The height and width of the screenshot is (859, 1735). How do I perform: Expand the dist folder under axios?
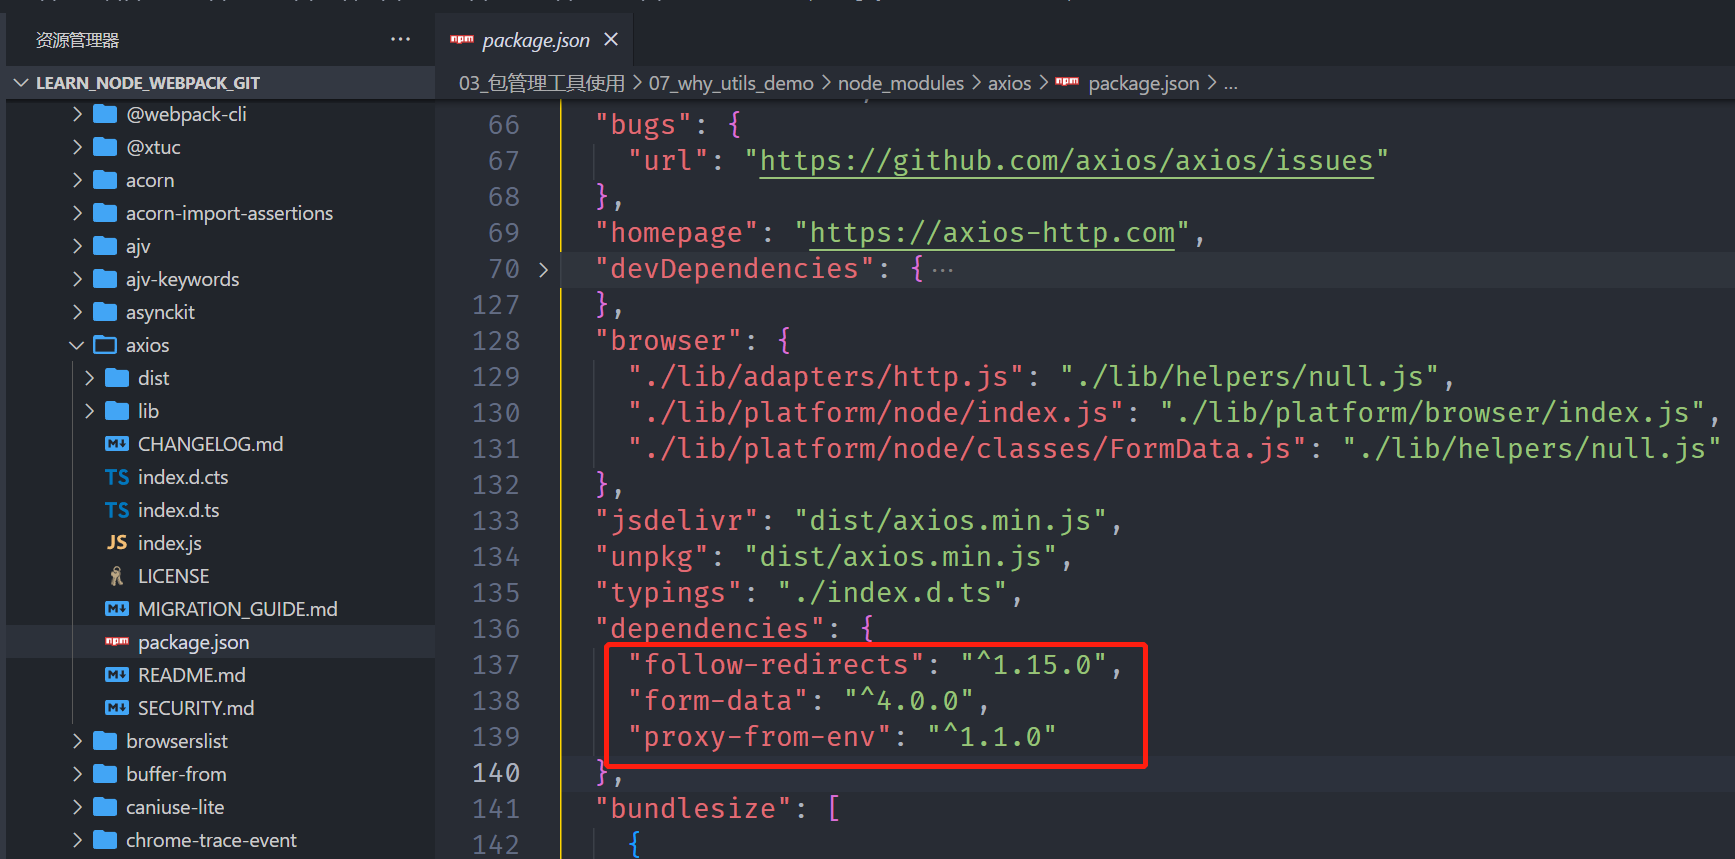tap(89, 378)
